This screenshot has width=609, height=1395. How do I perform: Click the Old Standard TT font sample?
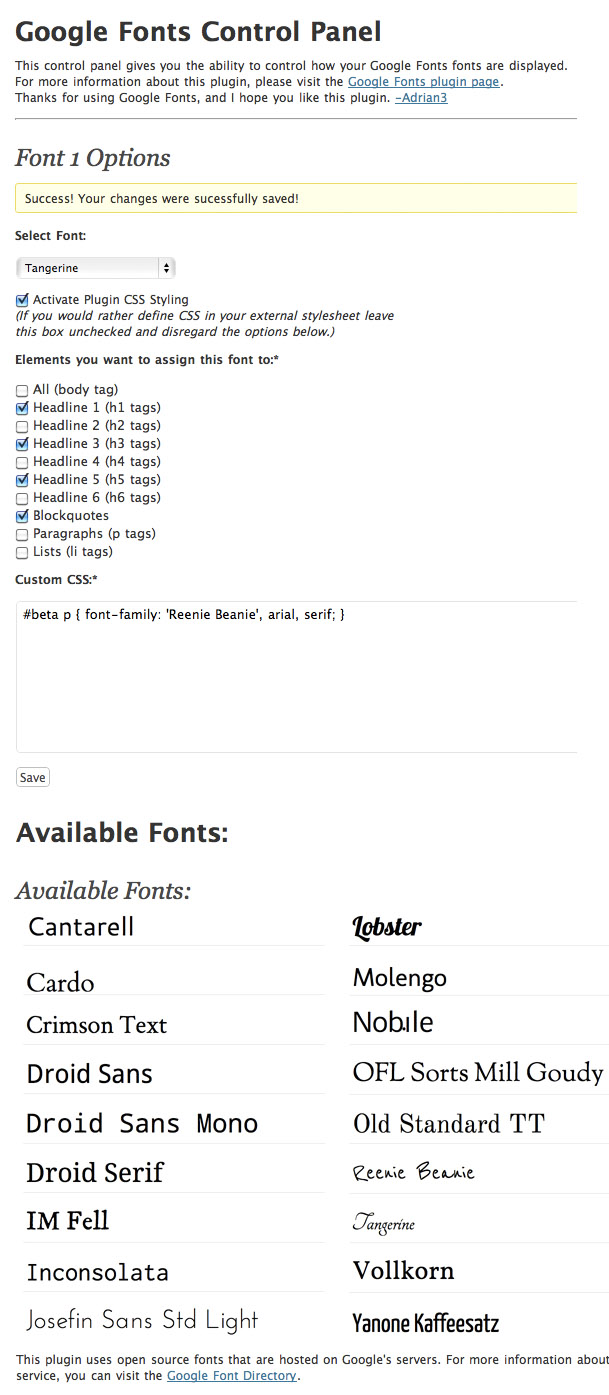[x=449, y=1124]
